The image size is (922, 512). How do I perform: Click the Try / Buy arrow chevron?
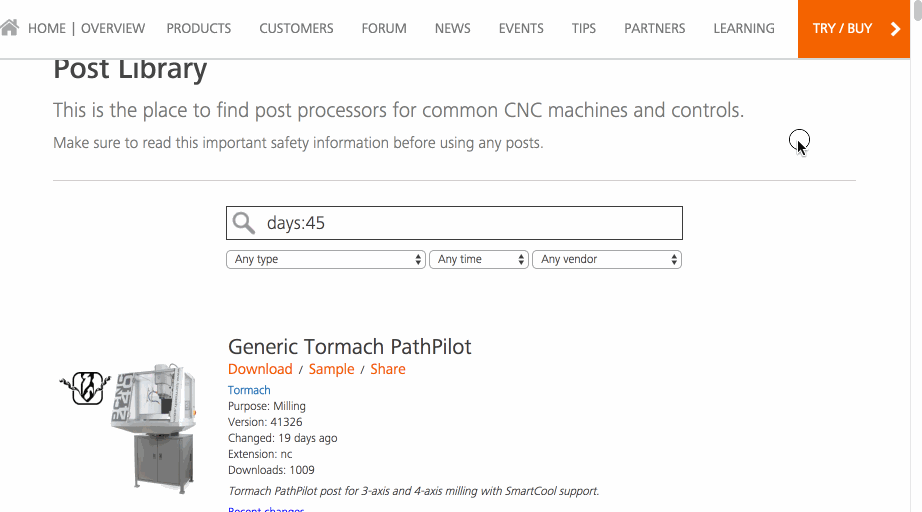point(895,29)
